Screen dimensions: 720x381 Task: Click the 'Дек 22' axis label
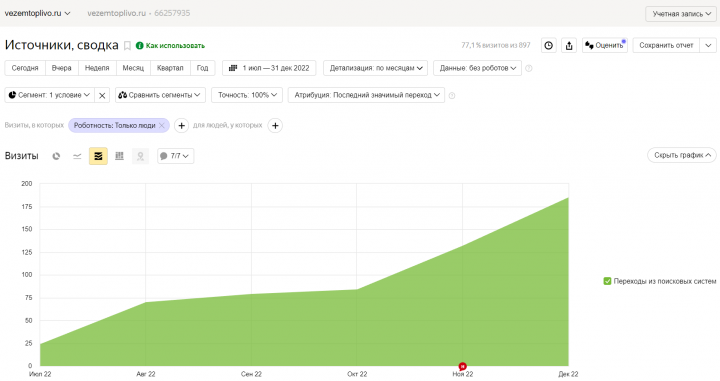tap(568, 374)
